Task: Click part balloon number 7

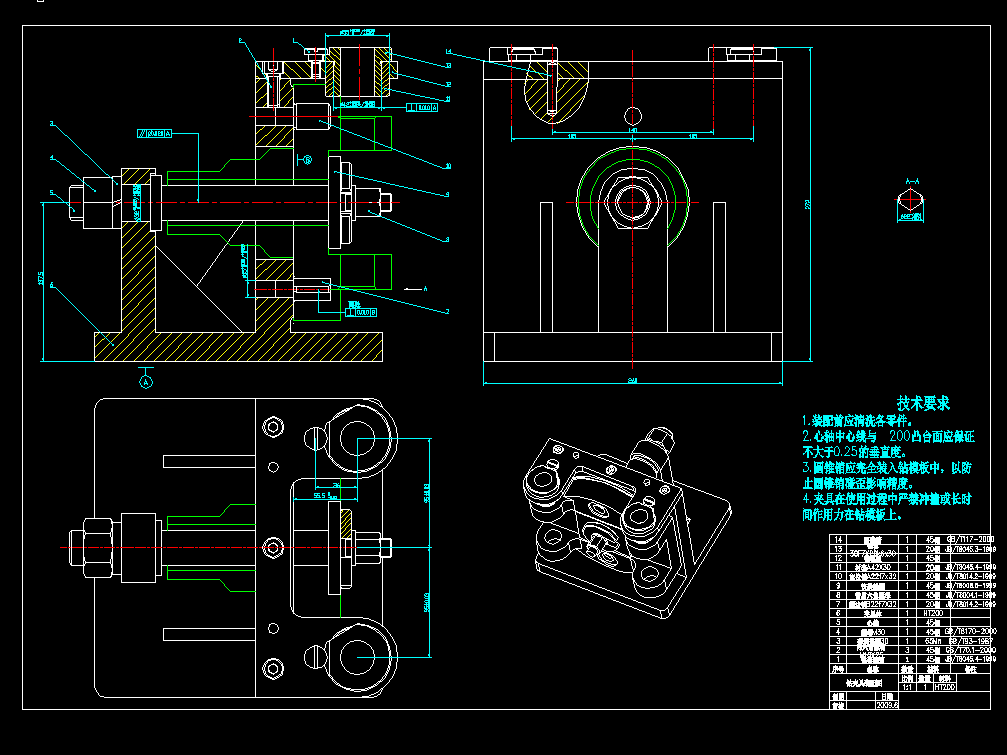Action: pyautogui.click(x=448, y=312)
